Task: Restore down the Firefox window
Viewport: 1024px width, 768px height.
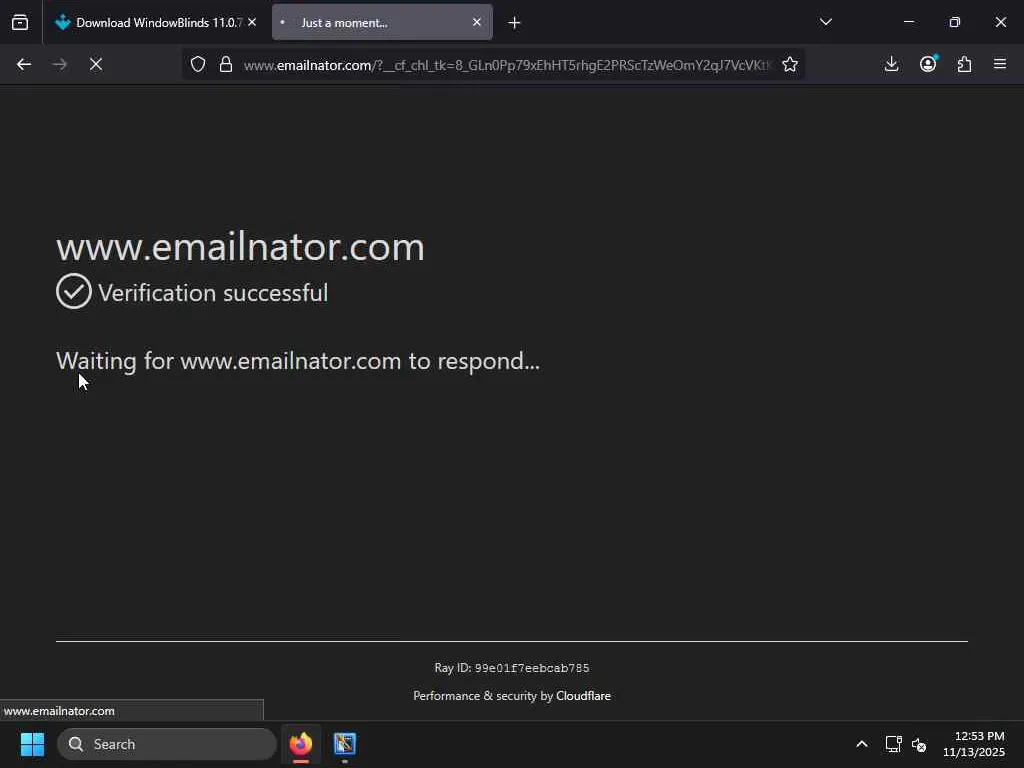Action: tap(955, 22)
